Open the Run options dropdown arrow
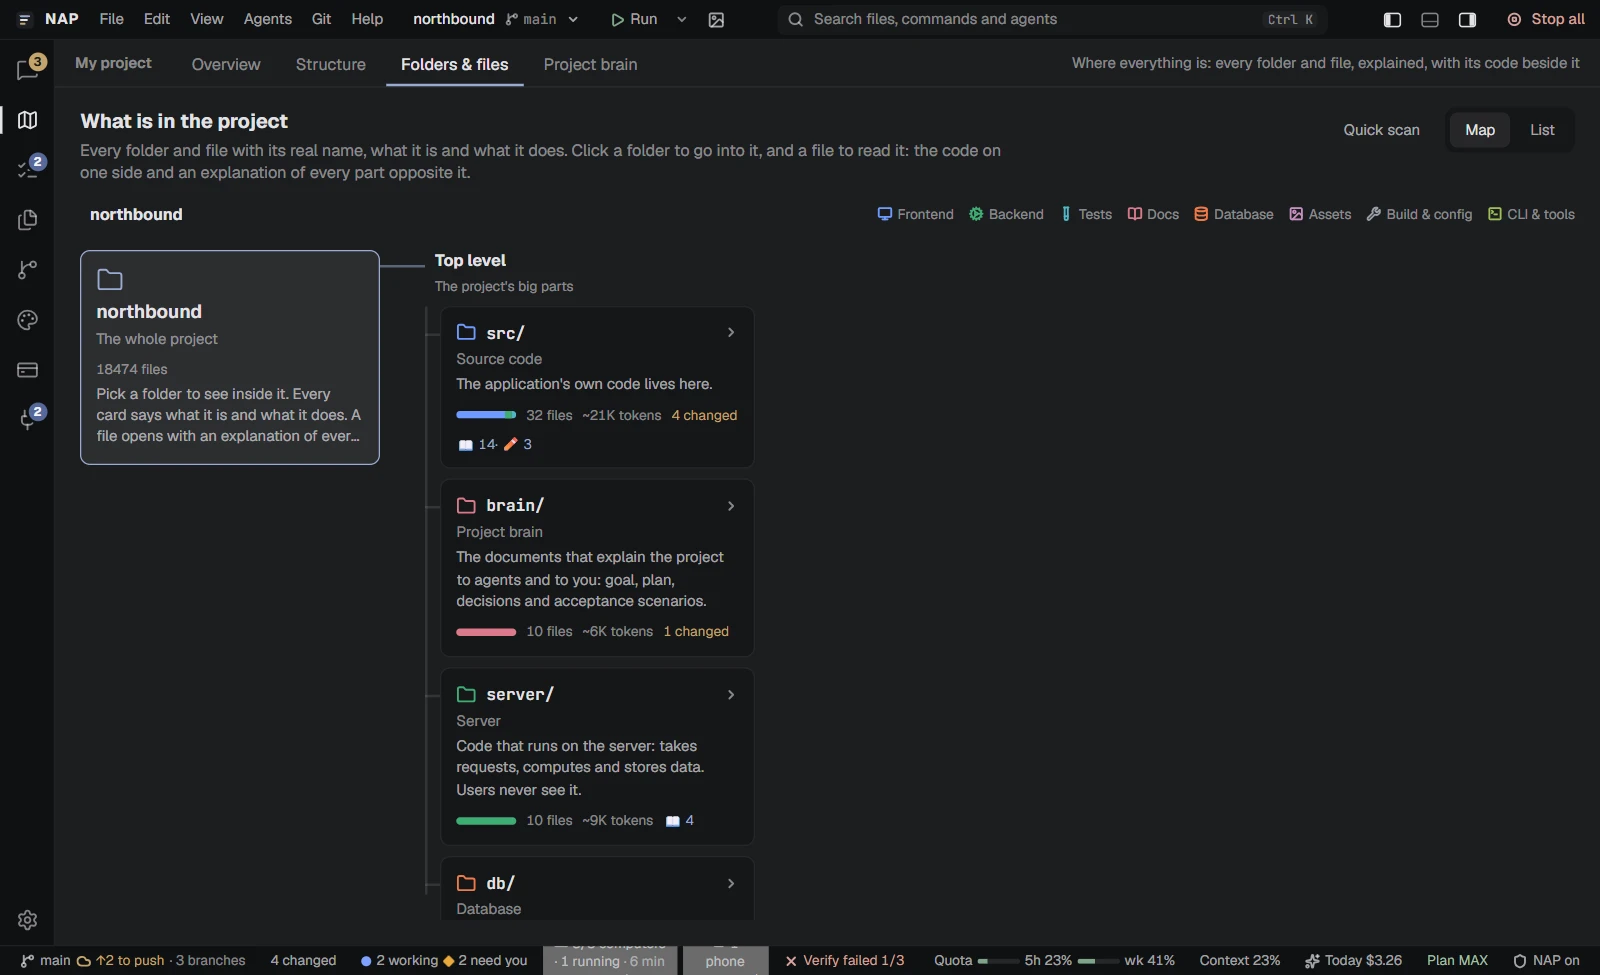Image resolution: width=1600 pixels, height=975 pixels. pyautogui.click(x=682, y=20)
